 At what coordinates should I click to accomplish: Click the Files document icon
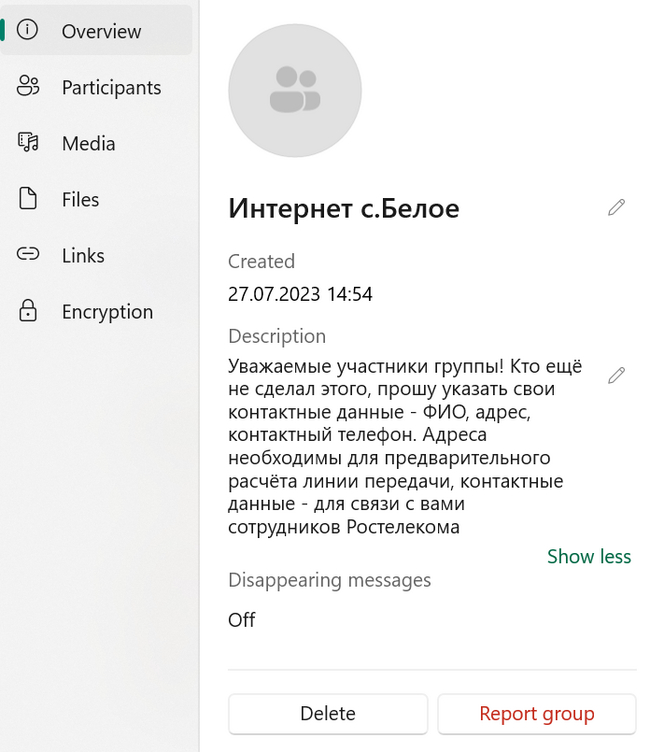[x=28, y=198]
